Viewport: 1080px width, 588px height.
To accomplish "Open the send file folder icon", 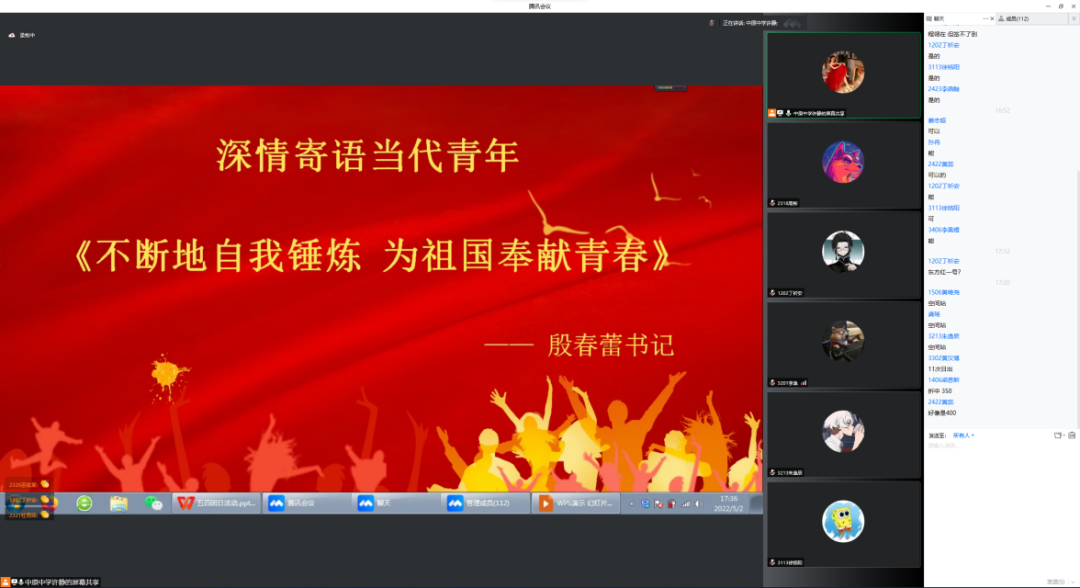I will click(1058, 435).
